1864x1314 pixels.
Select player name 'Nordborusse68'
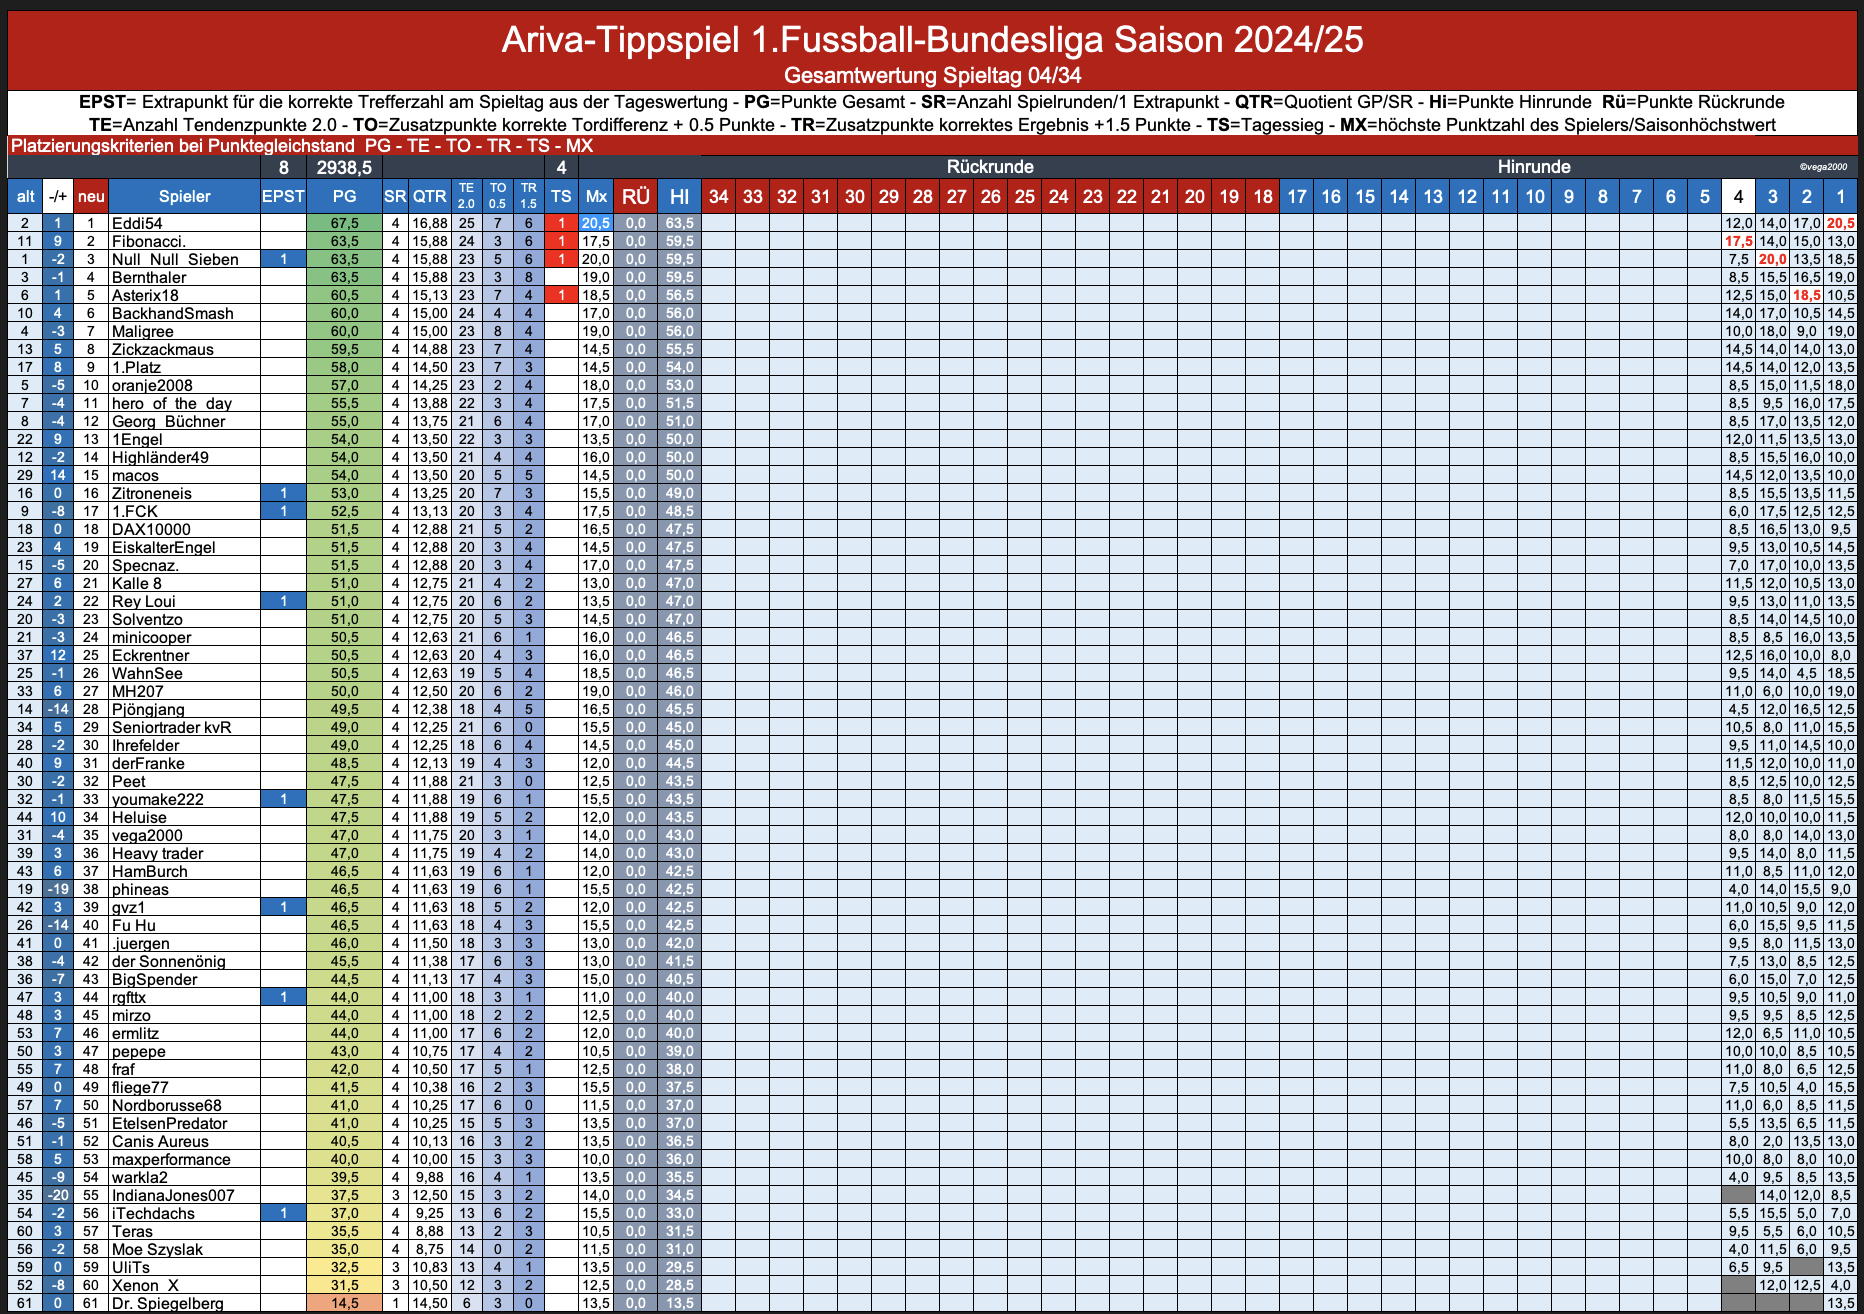coord(166,1105)
